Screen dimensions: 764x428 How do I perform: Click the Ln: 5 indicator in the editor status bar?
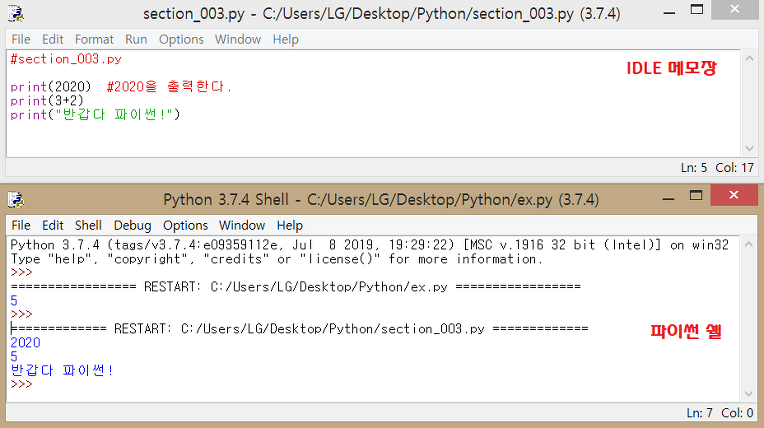[694, 168]
